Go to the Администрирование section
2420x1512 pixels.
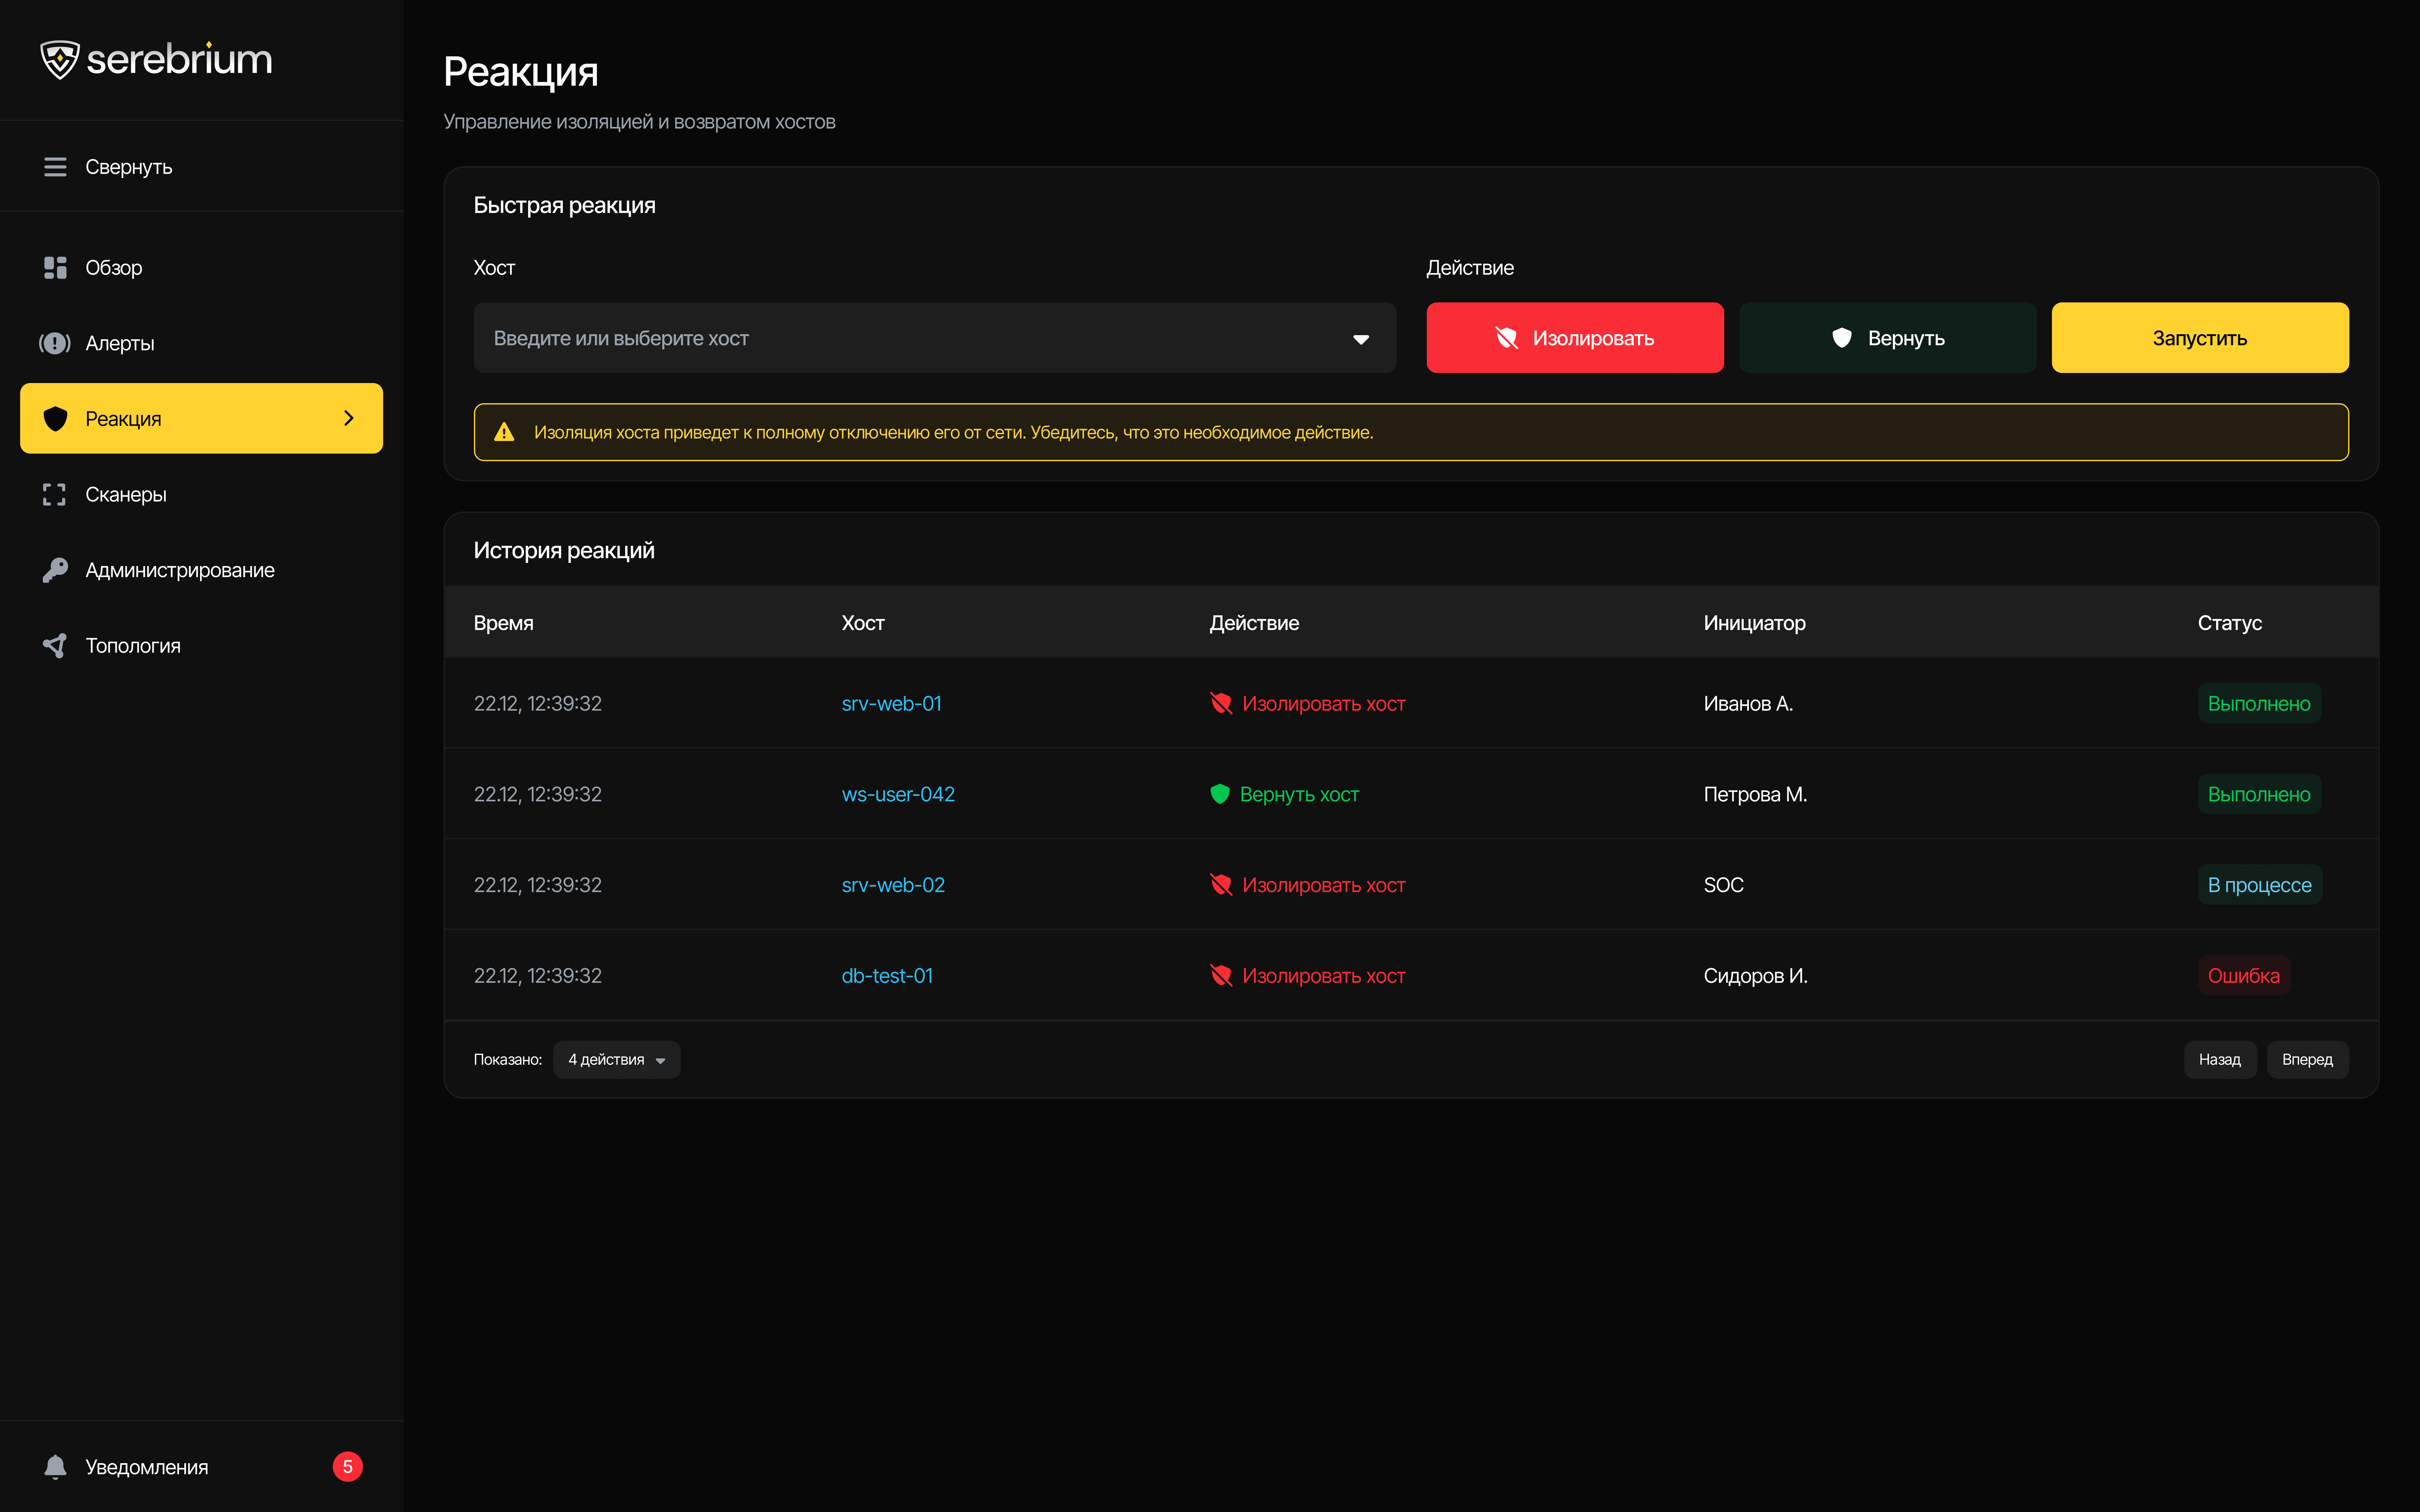(x=180, y=570)
